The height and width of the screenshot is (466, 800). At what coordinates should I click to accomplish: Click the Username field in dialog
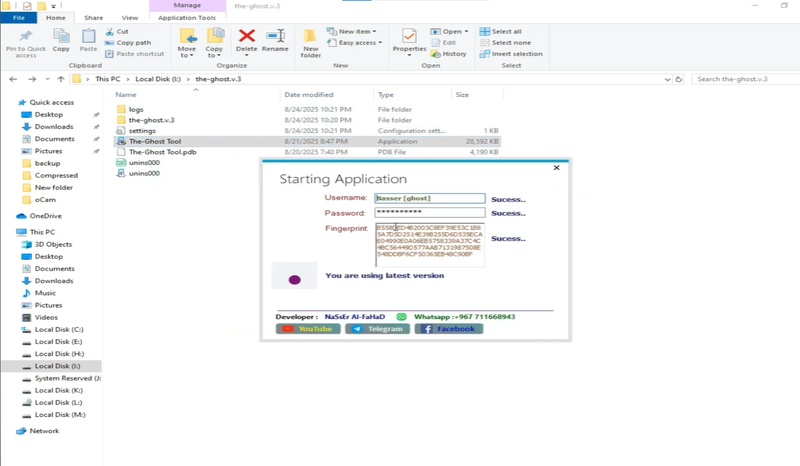pyautogui.click(x=430, y=198)
